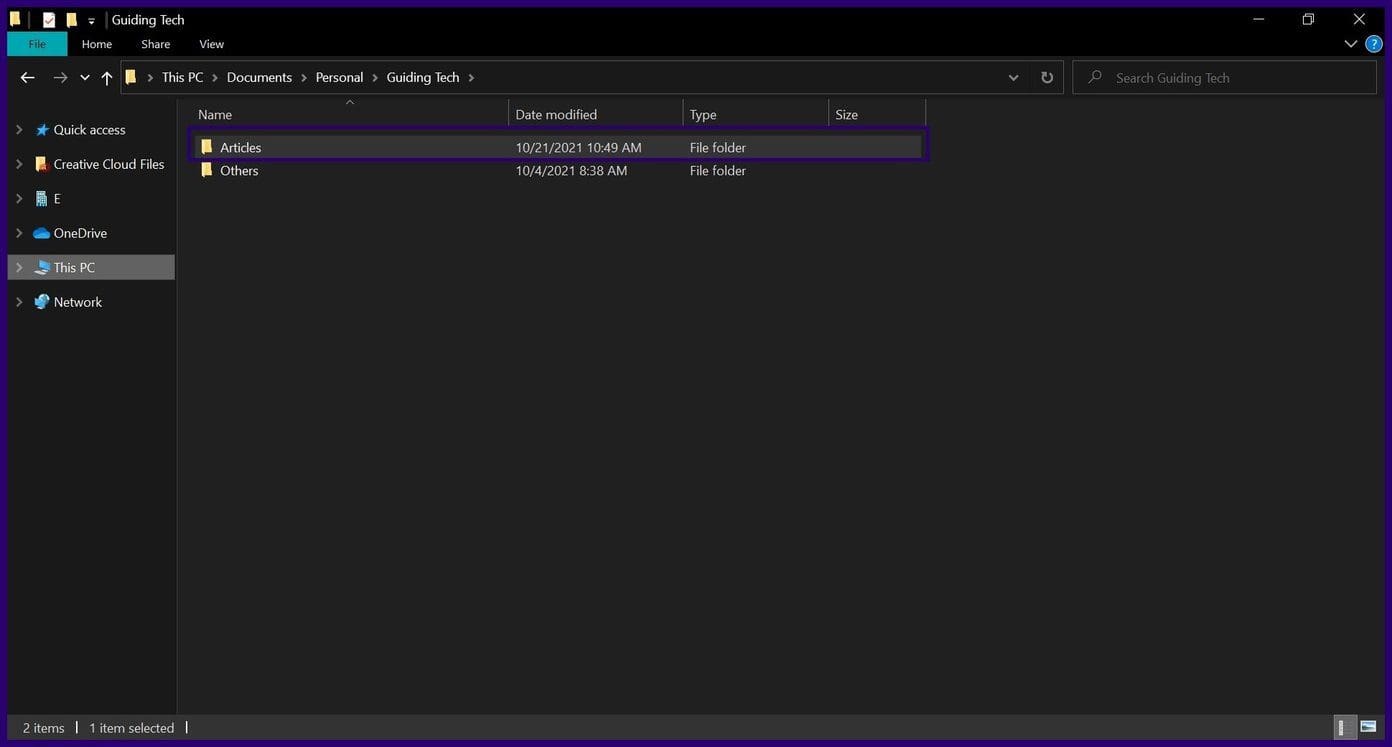Switch to Details view using status bar icon
This screenshot has width=1392, height=747.
(x=1344, y=727)
